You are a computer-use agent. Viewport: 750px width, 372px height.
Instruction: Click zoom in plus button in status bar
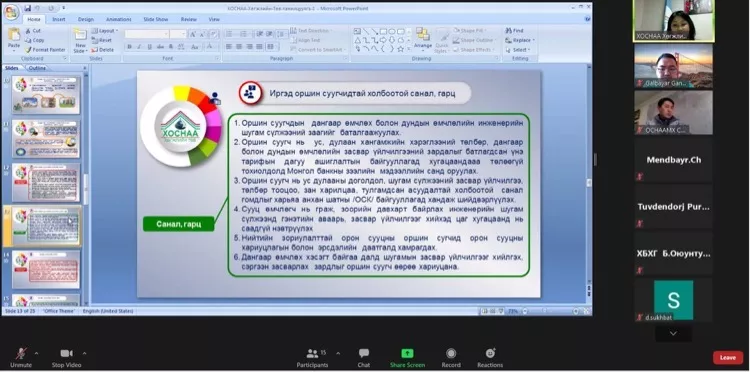575,311
